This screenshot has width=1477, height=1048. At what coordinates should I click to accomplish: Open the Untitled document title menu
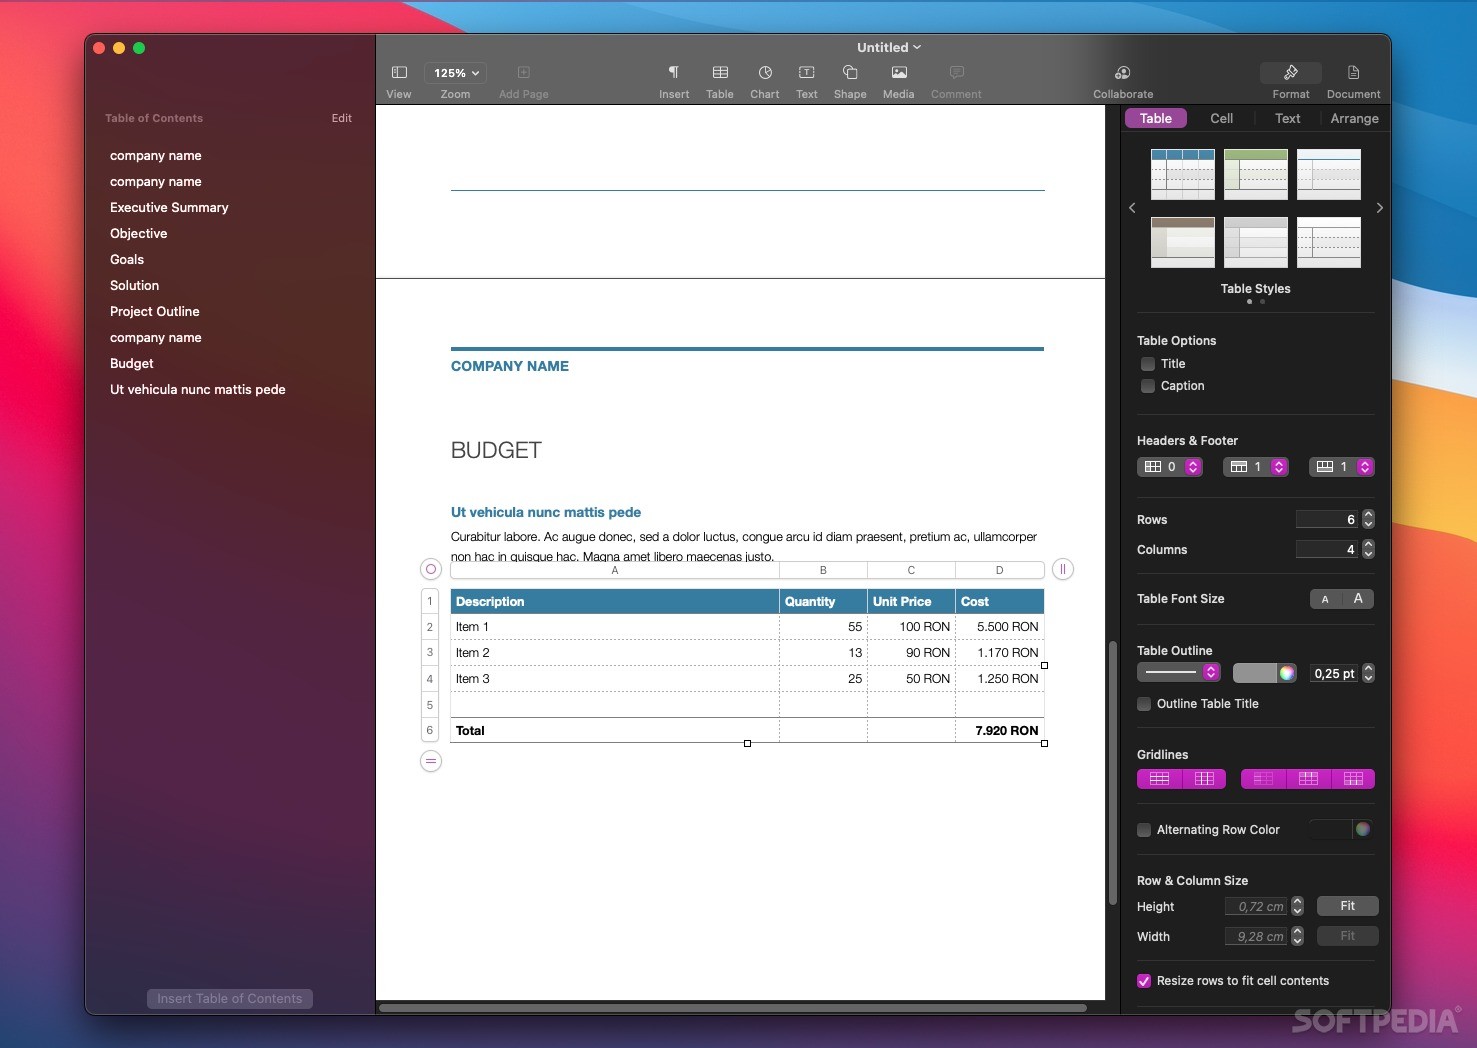click(x=888, y=47)
